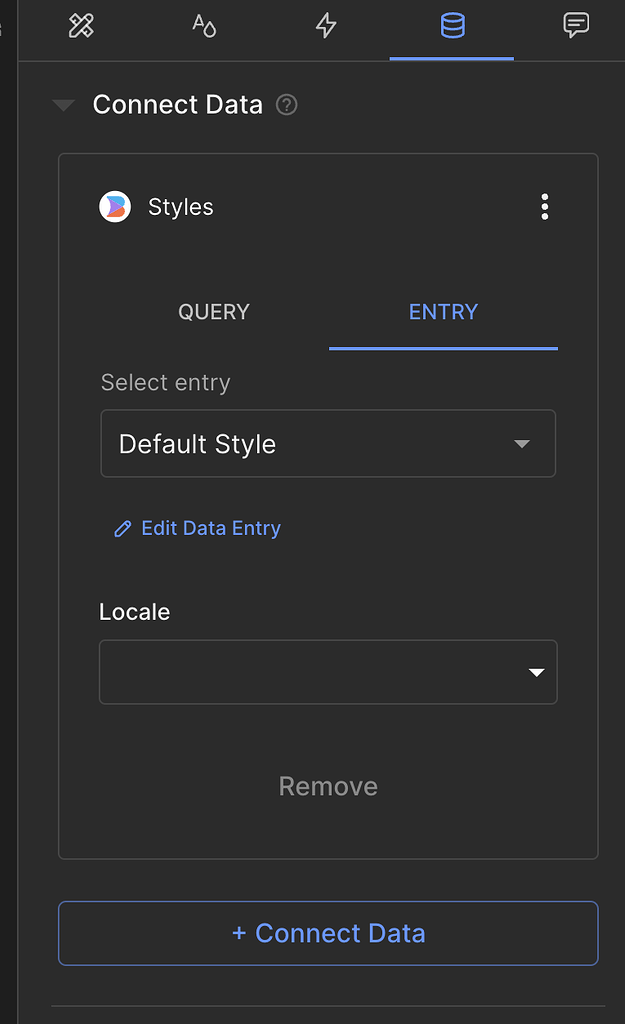
Task: Select the ENTRY tab
Action: tap(443, 312)
